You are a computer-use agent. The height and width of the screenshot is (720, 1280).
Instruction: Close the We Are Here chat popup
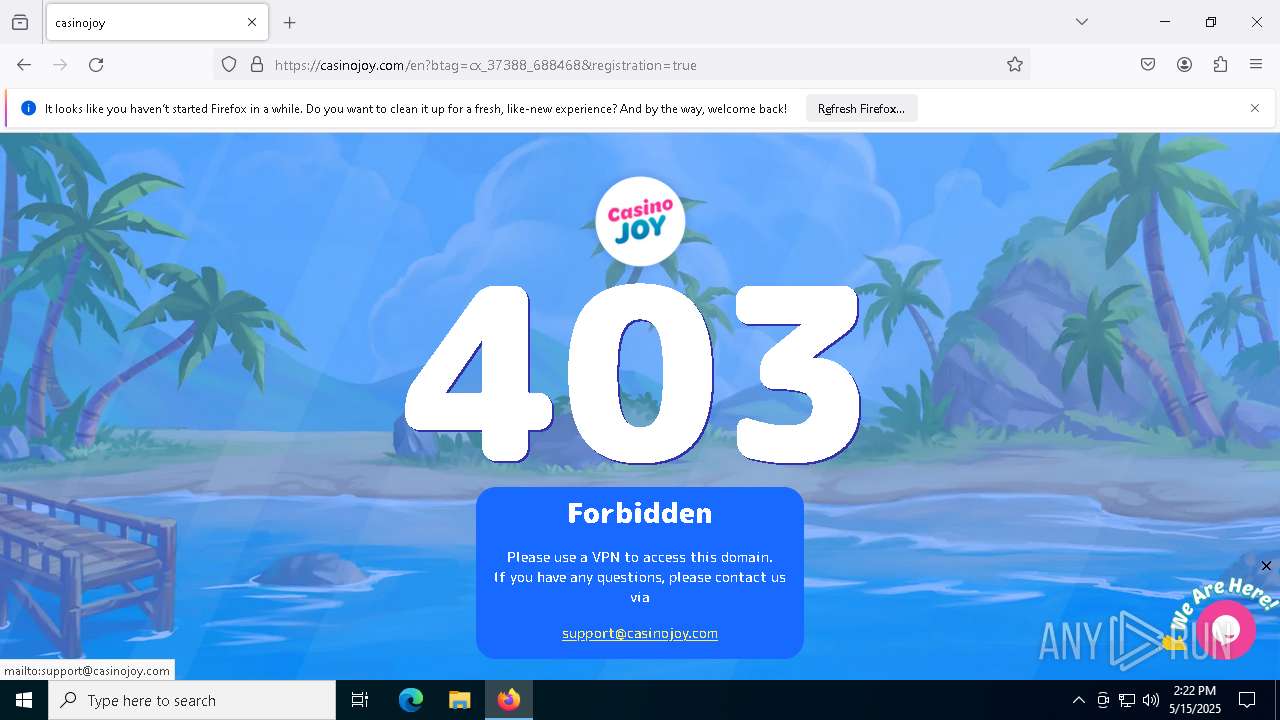click(1266, 566)
